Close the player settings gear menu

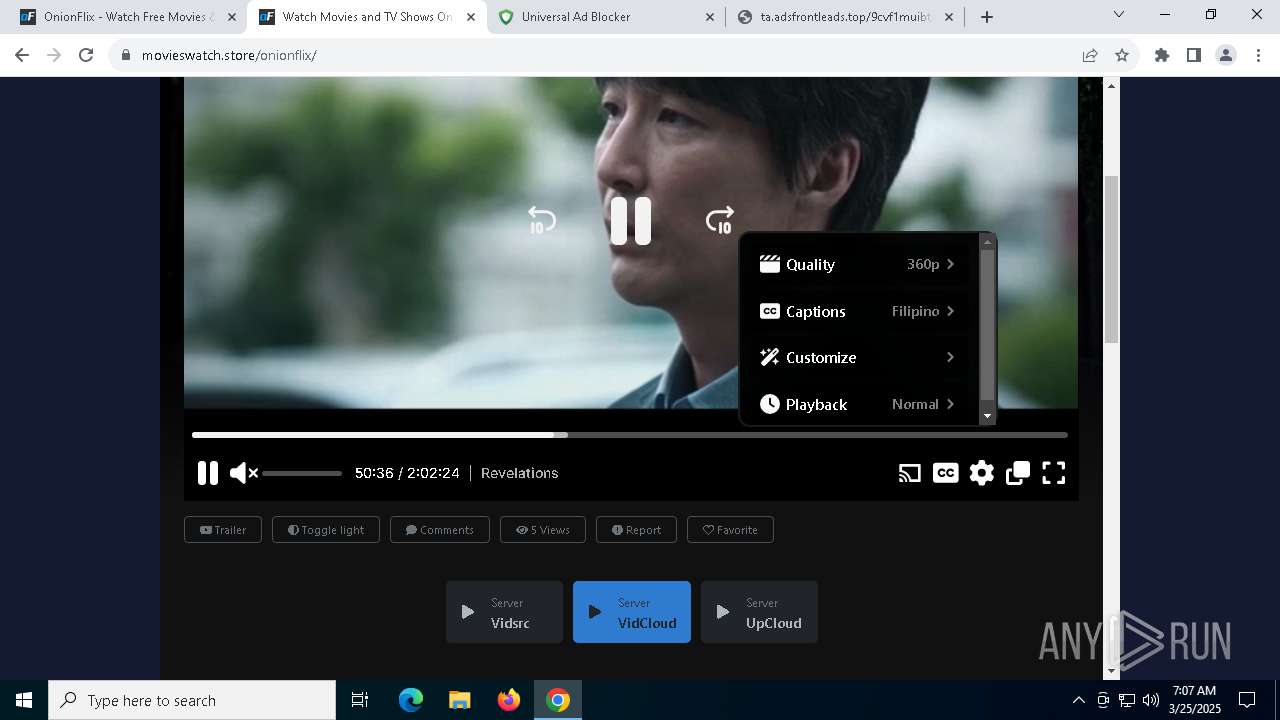coord(982,473)
